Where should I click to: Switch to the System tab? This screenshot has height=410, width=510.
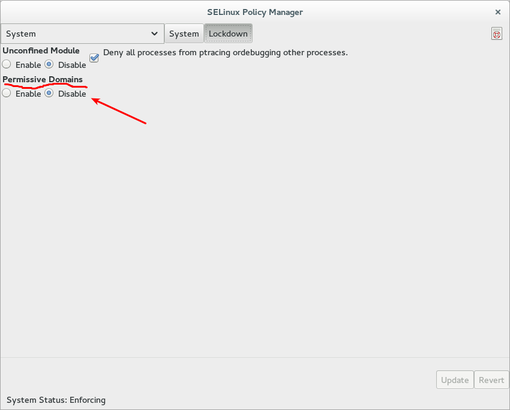[x=184, y=34]
